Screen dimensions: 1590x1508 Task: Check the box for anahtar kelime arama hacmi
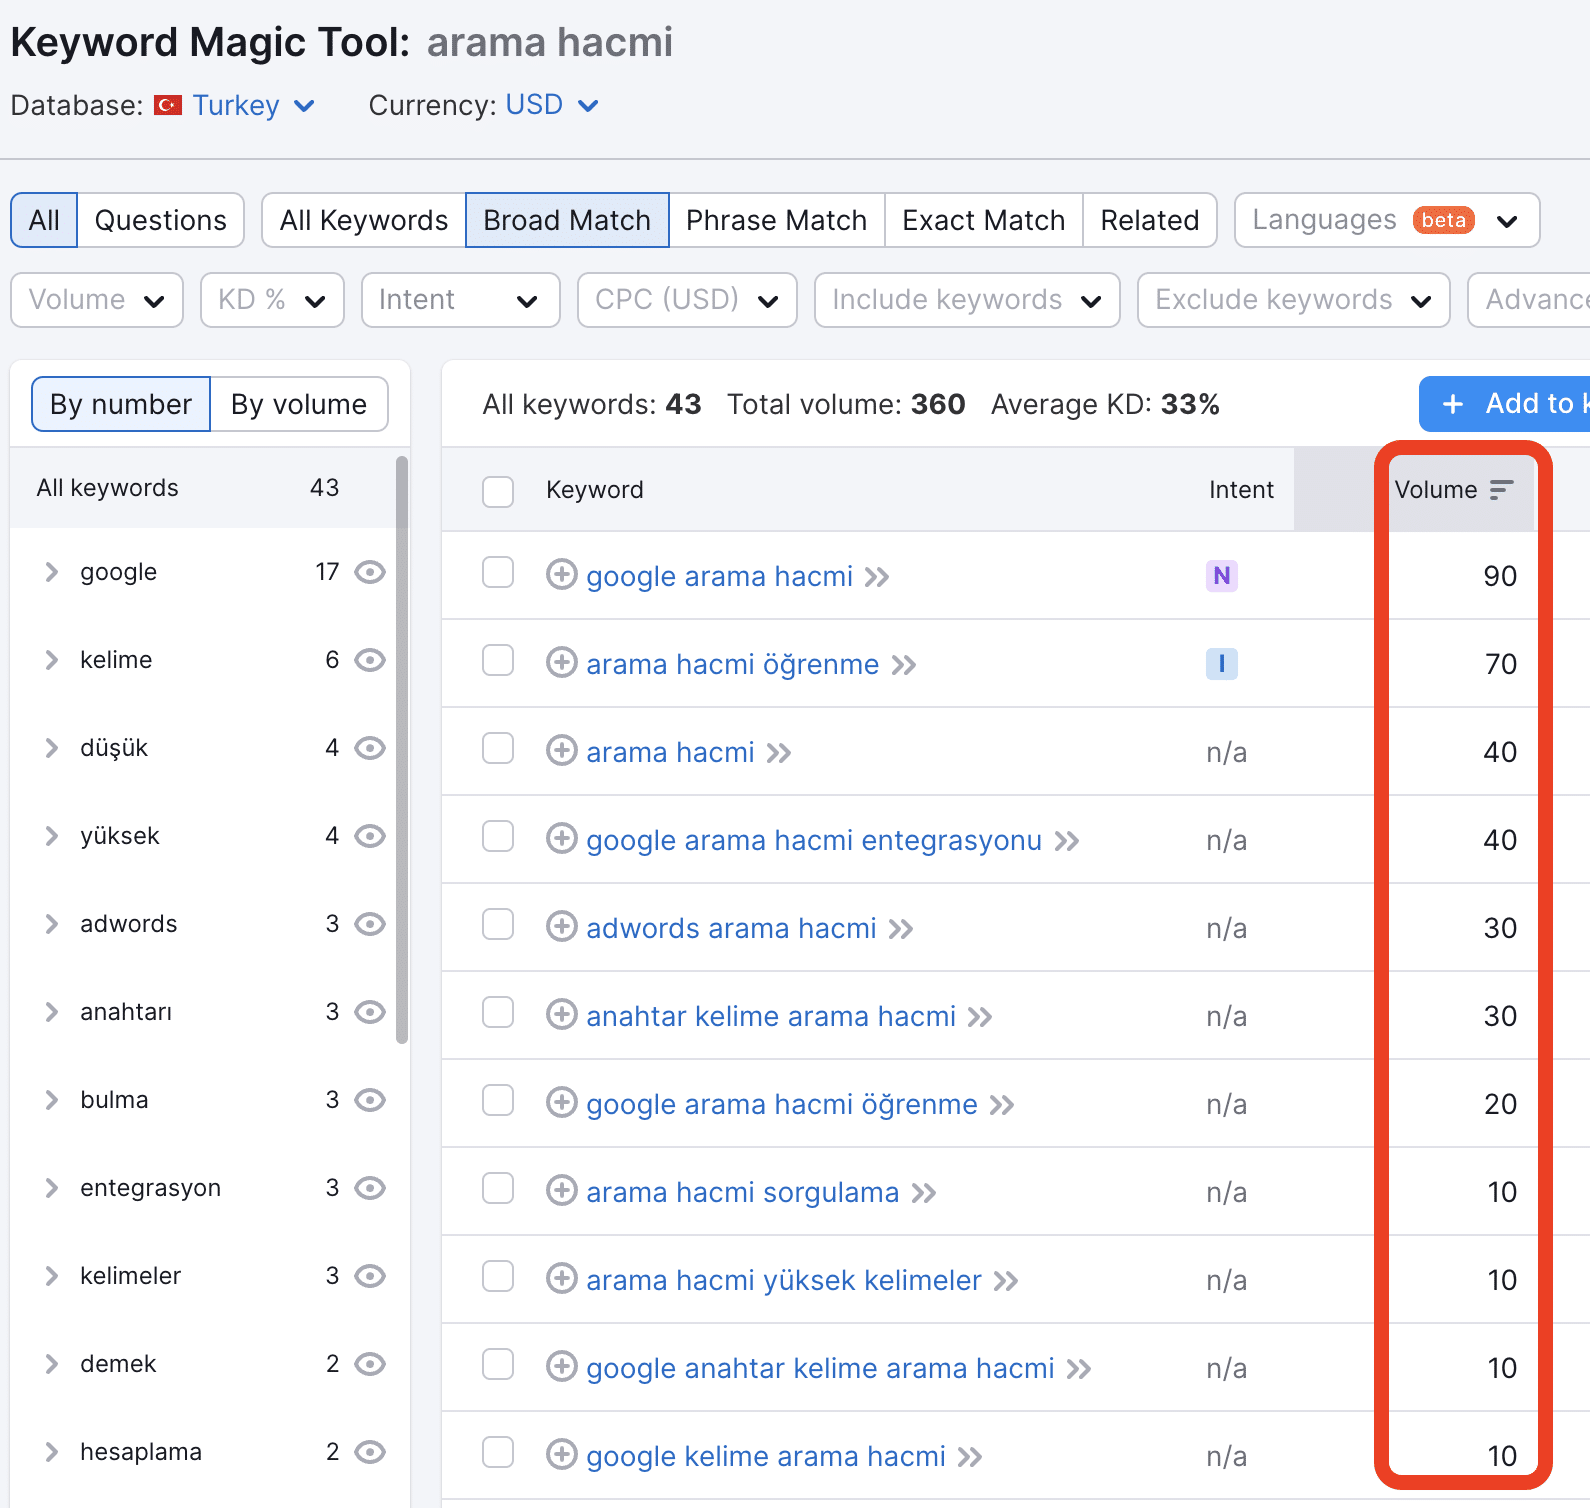click(498, 1013)
